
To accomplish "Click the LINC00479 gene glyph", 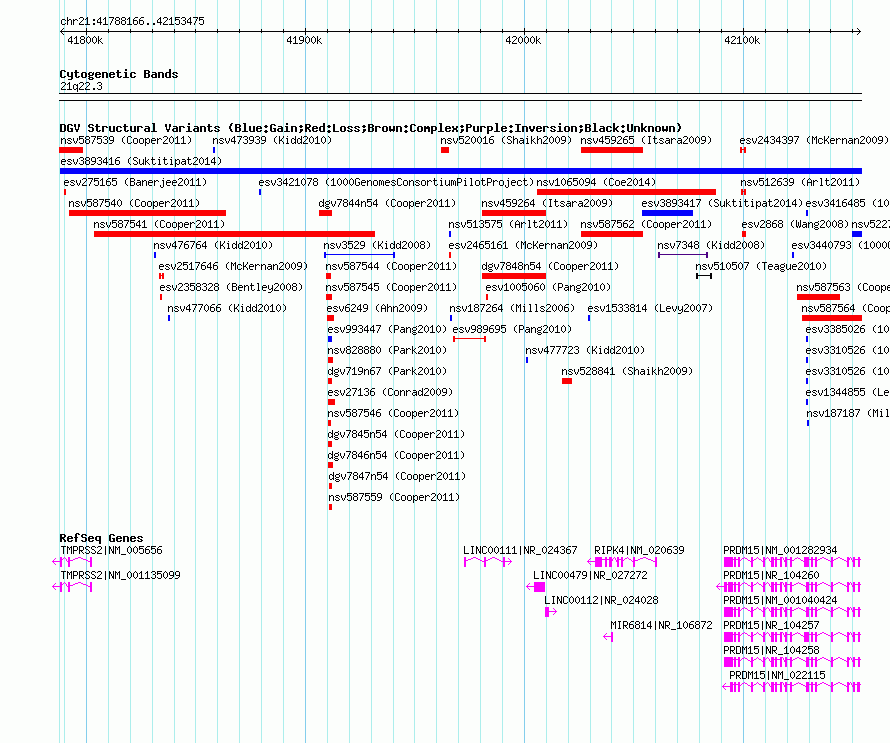I will (x=536, y=587).
